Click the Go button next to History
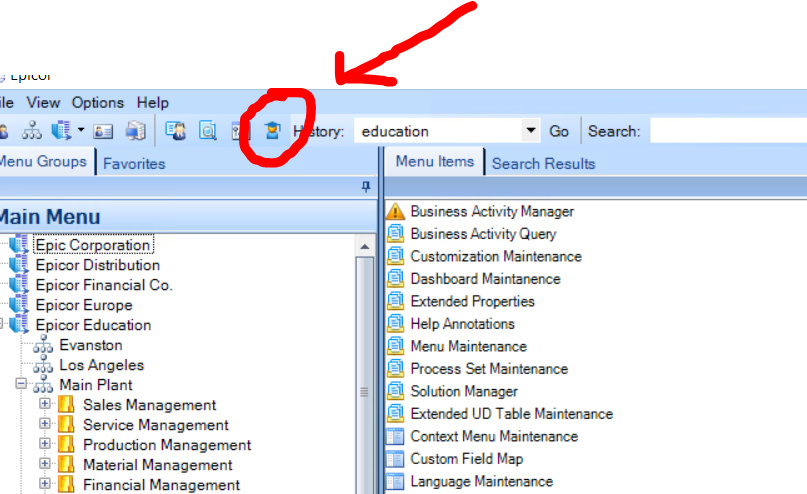The height and width of the screenshot is (494, 807). [x=559, y=131]
